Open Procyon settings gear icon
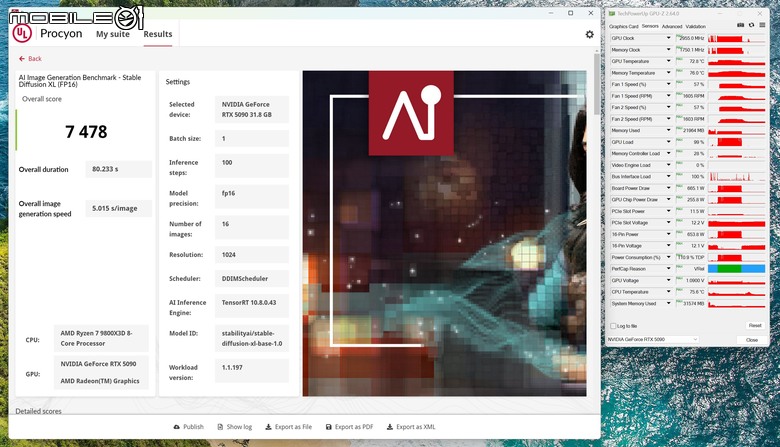 [589, 34]
